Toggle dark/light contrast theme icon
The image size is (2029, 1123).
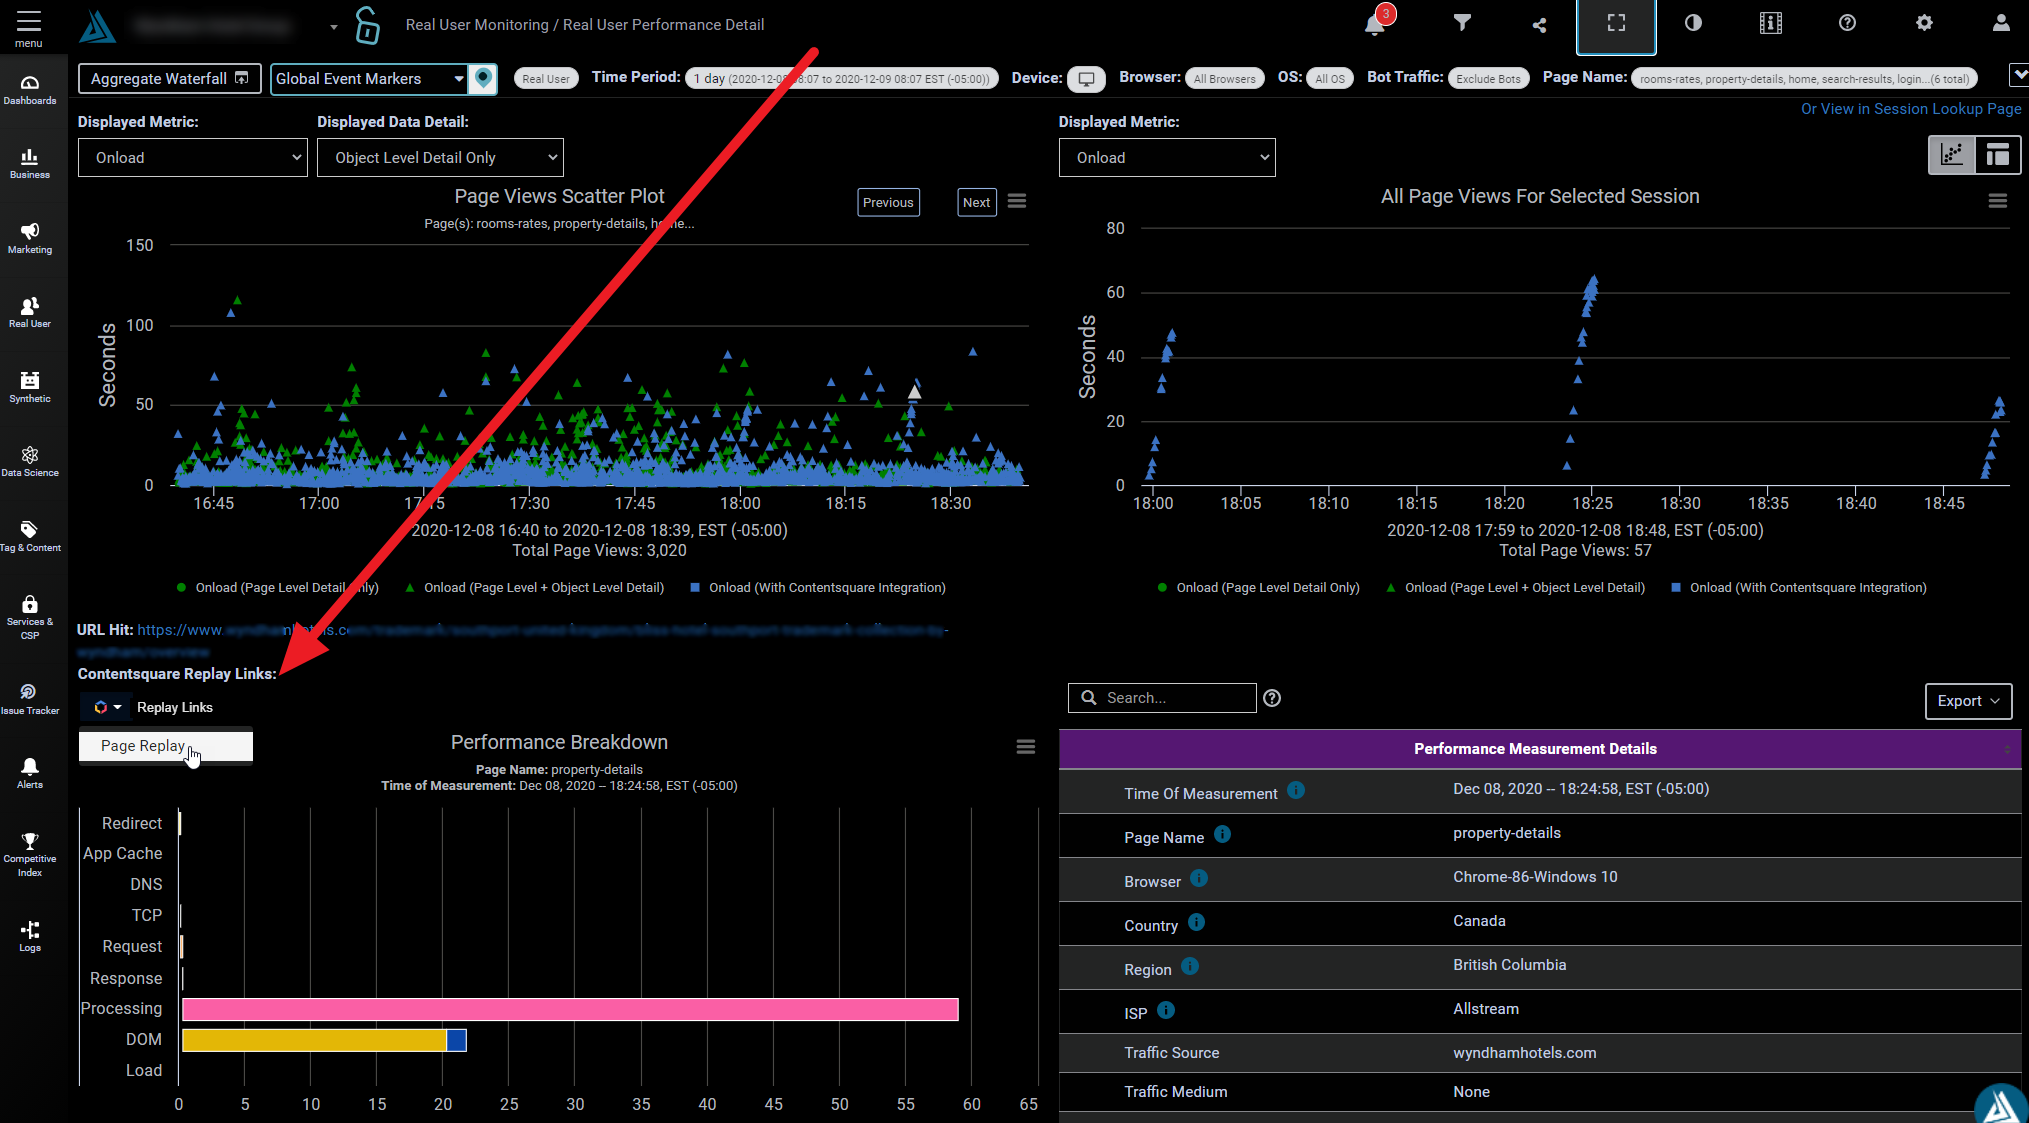1693,23
